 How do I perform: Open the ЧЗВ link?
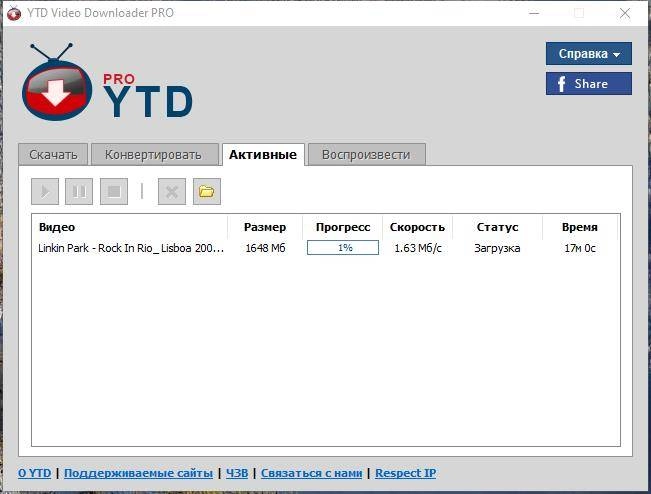[x=237, y=473]
